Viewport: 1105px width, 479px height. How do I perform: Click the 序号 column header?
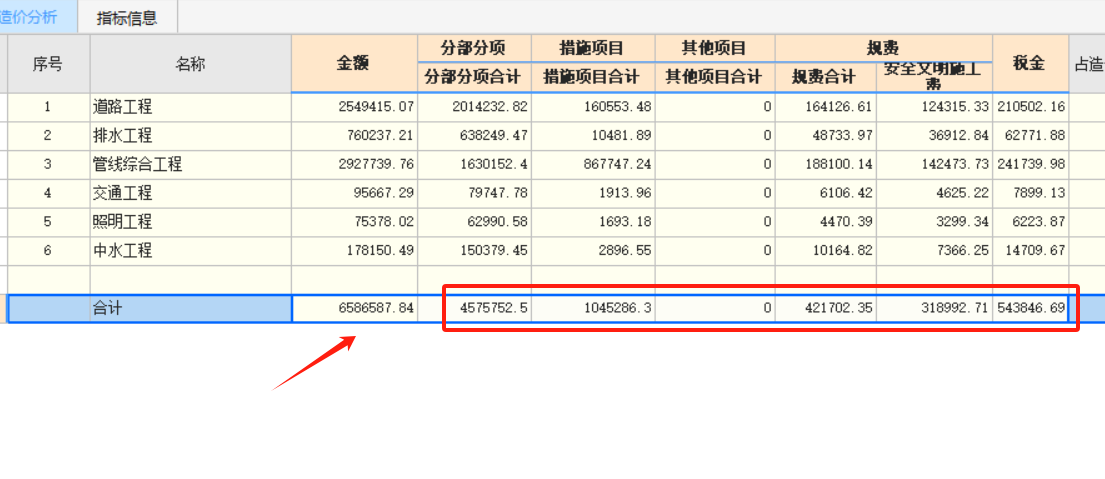click(48, 64)
